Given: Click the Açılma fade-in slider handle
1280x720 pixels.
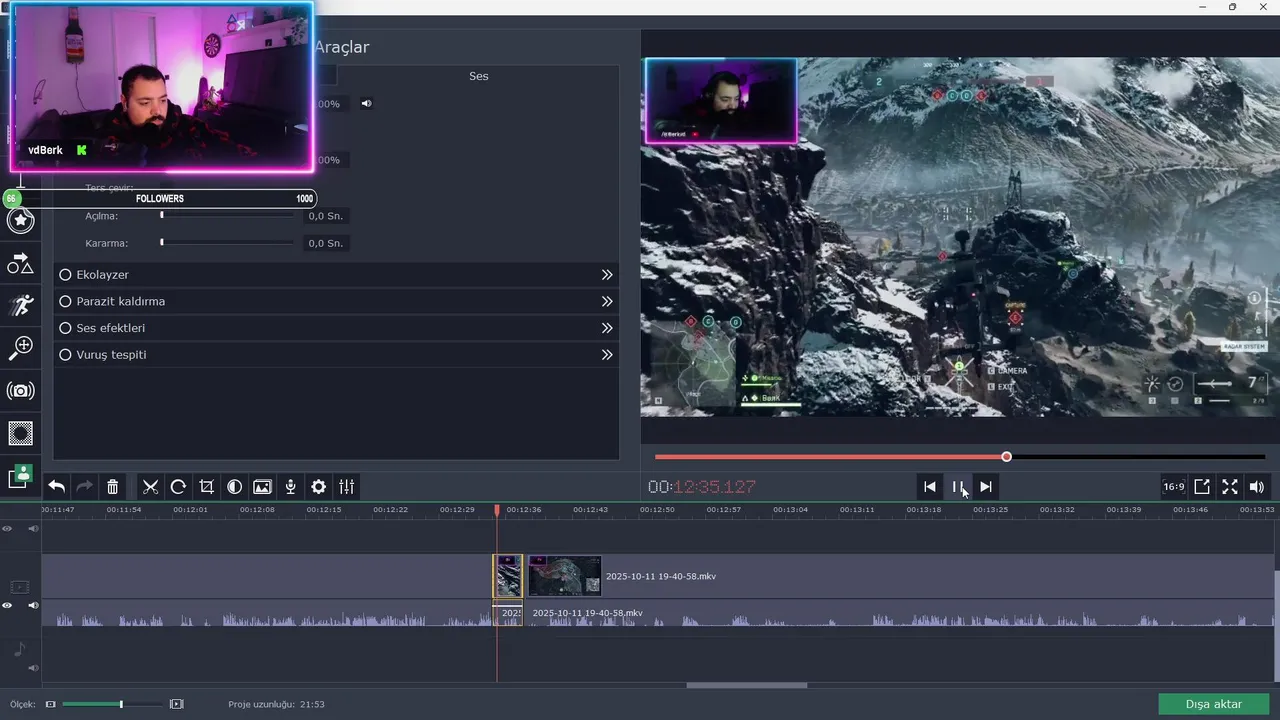Looking at the screenshot, I should (162, 215).
